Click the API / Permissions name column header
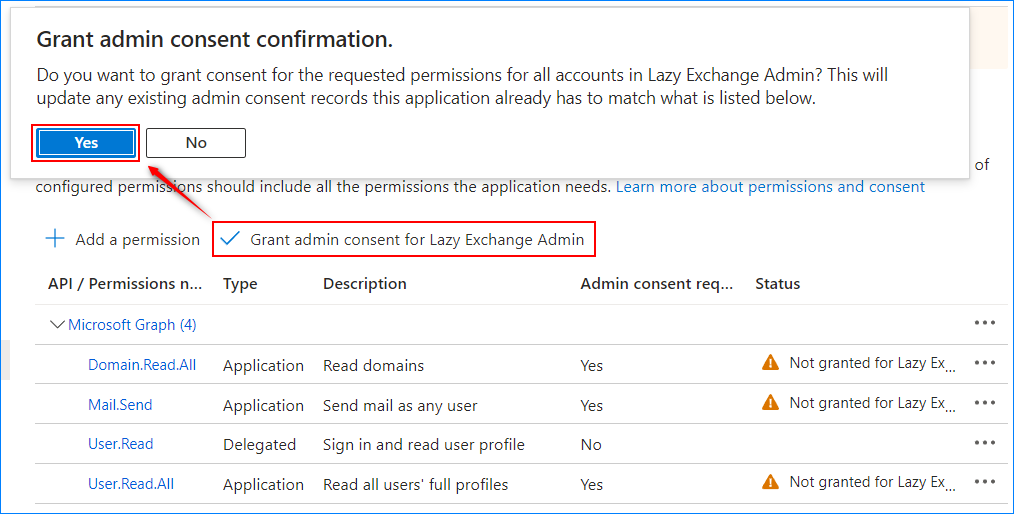 (x=125, y=284)
